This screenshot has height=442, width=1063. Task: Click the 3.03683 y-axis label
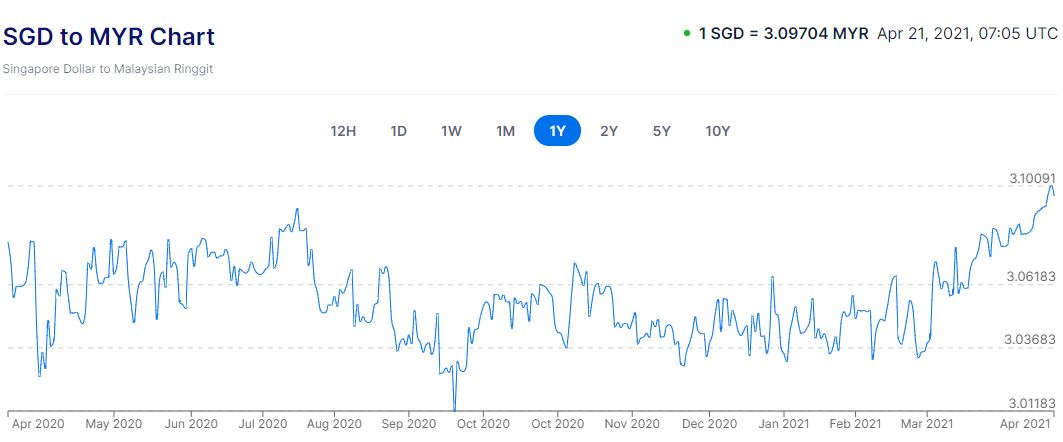[1031, 339]
